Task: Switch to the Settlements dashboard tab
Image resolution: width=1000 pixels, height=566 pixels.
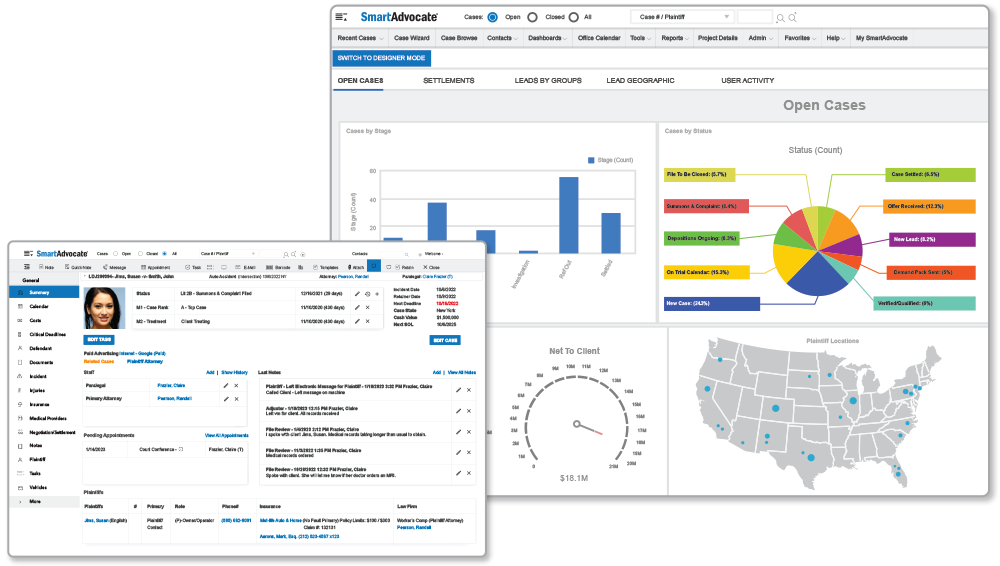Action: 448,80
